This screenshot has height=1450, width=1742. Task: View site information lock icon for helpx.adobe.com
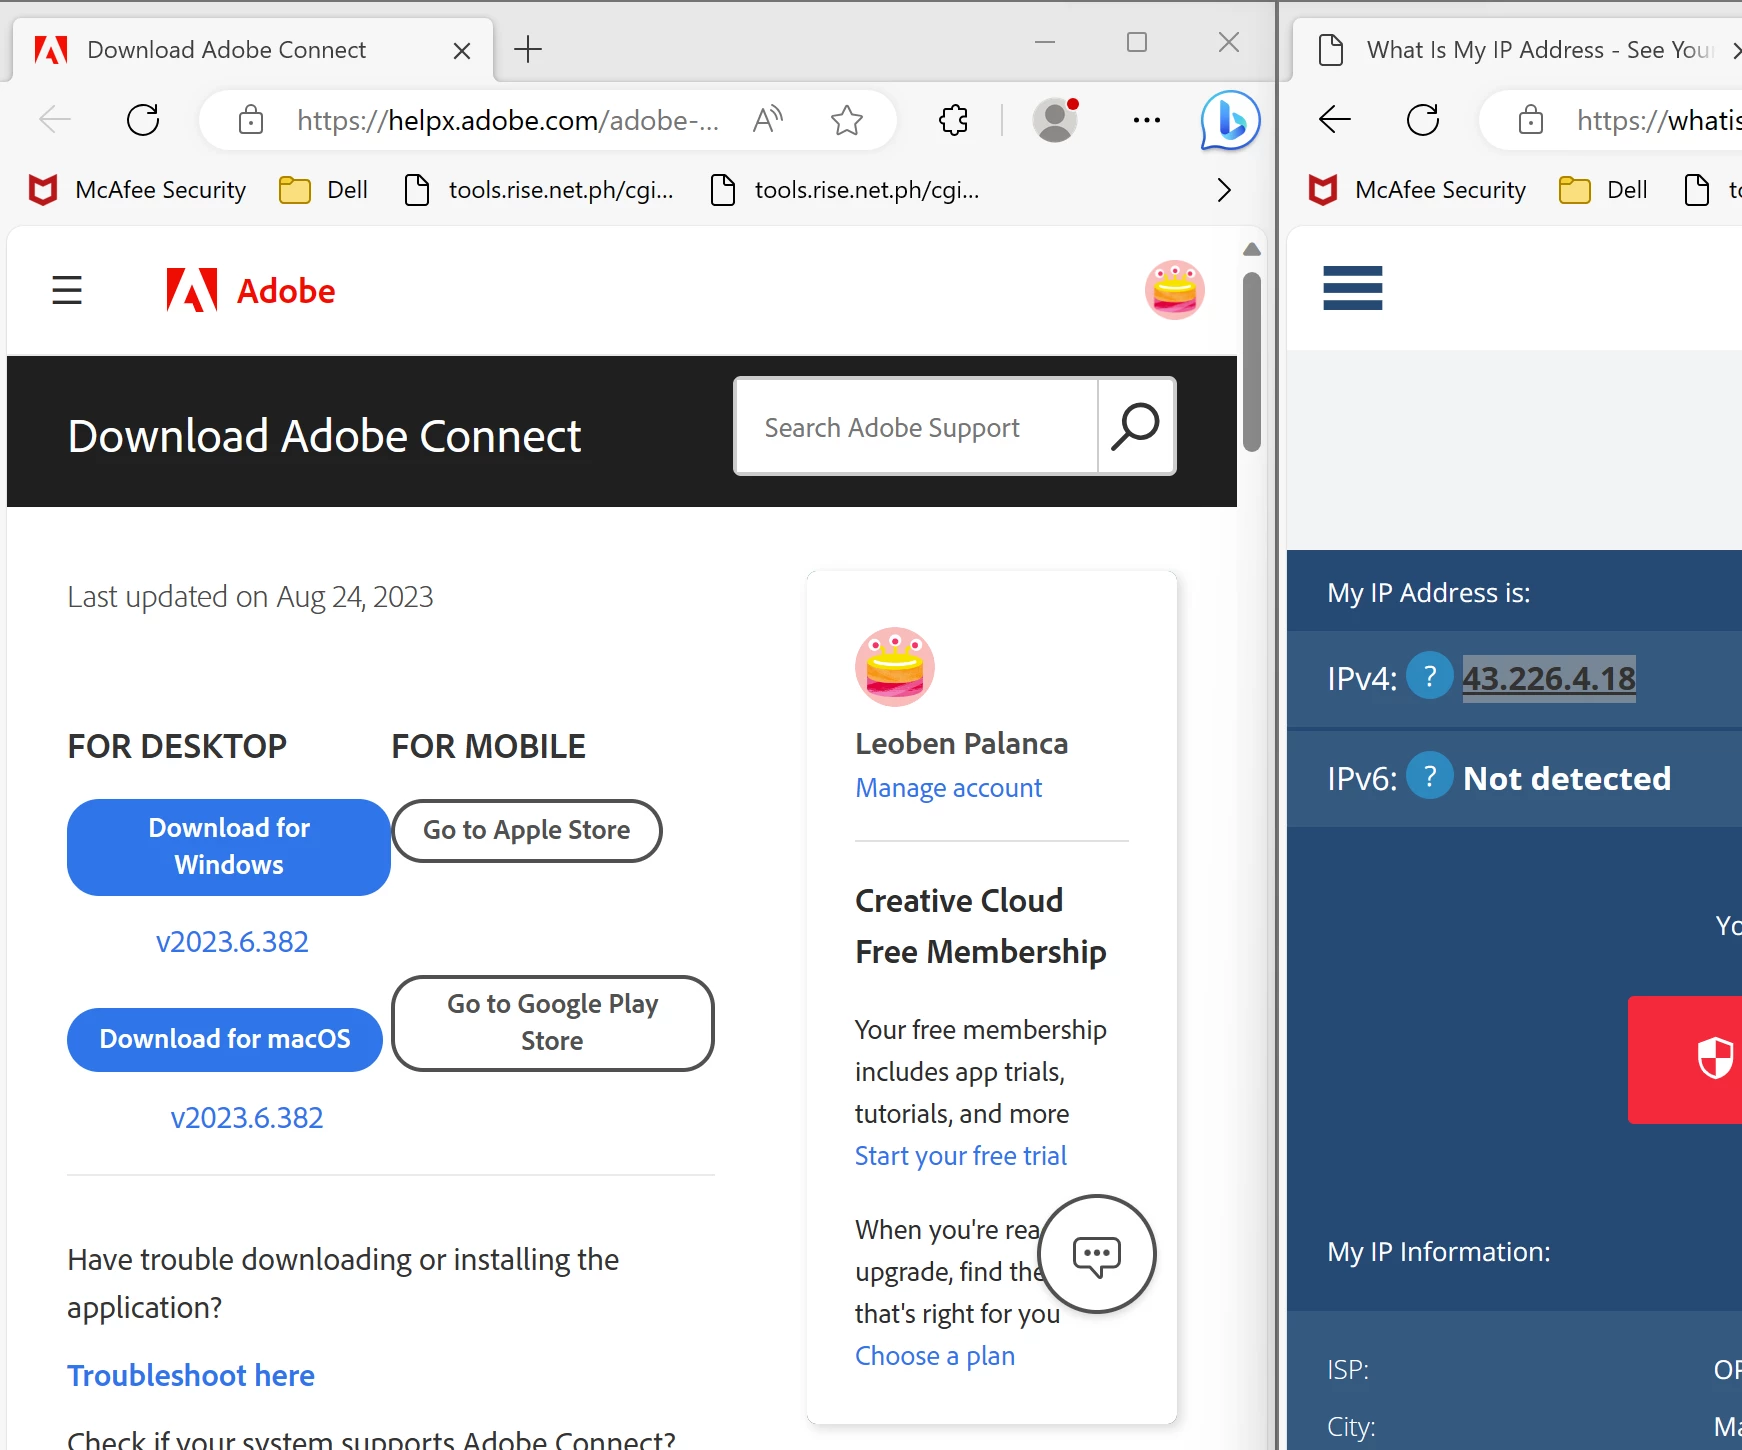(251, 120)
